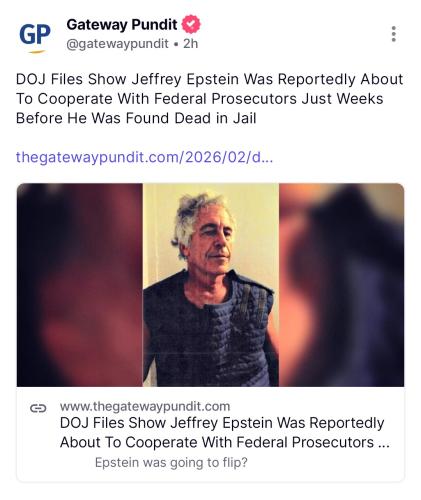Open the GP profile avatar
421x500 pixels.
(35, 37)
